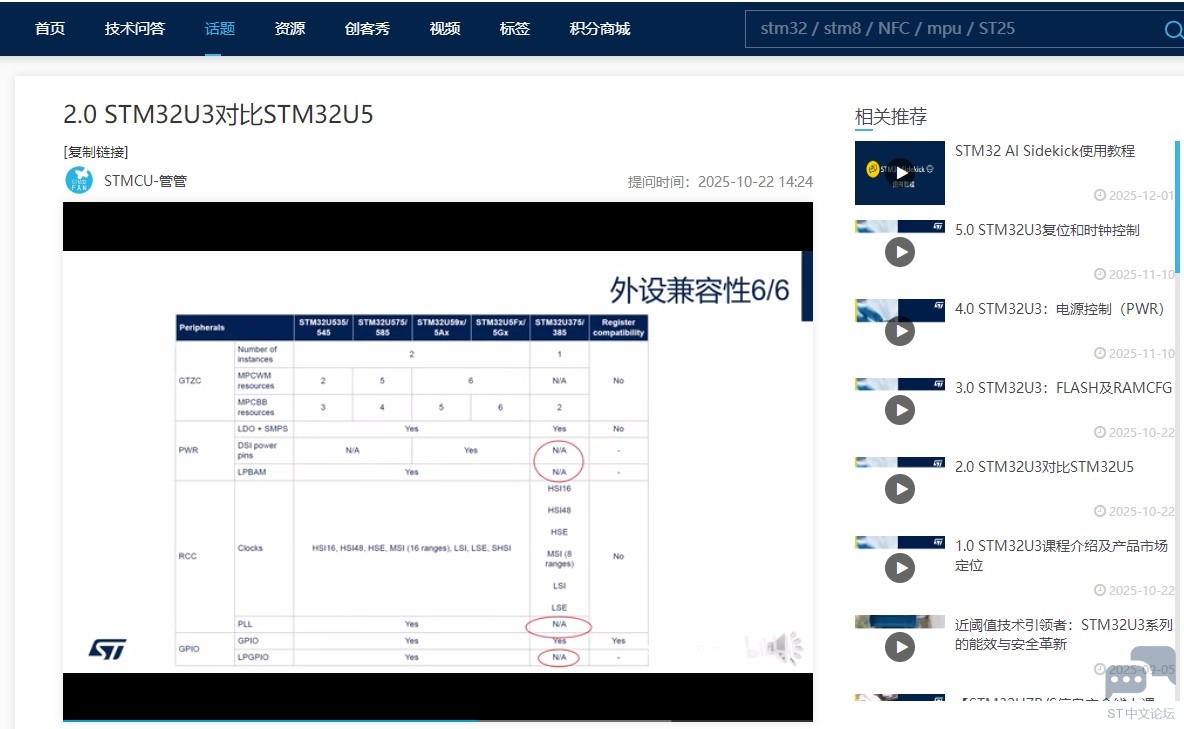
Task: Play the main video in the player
Action: click(x=438, y=461)
